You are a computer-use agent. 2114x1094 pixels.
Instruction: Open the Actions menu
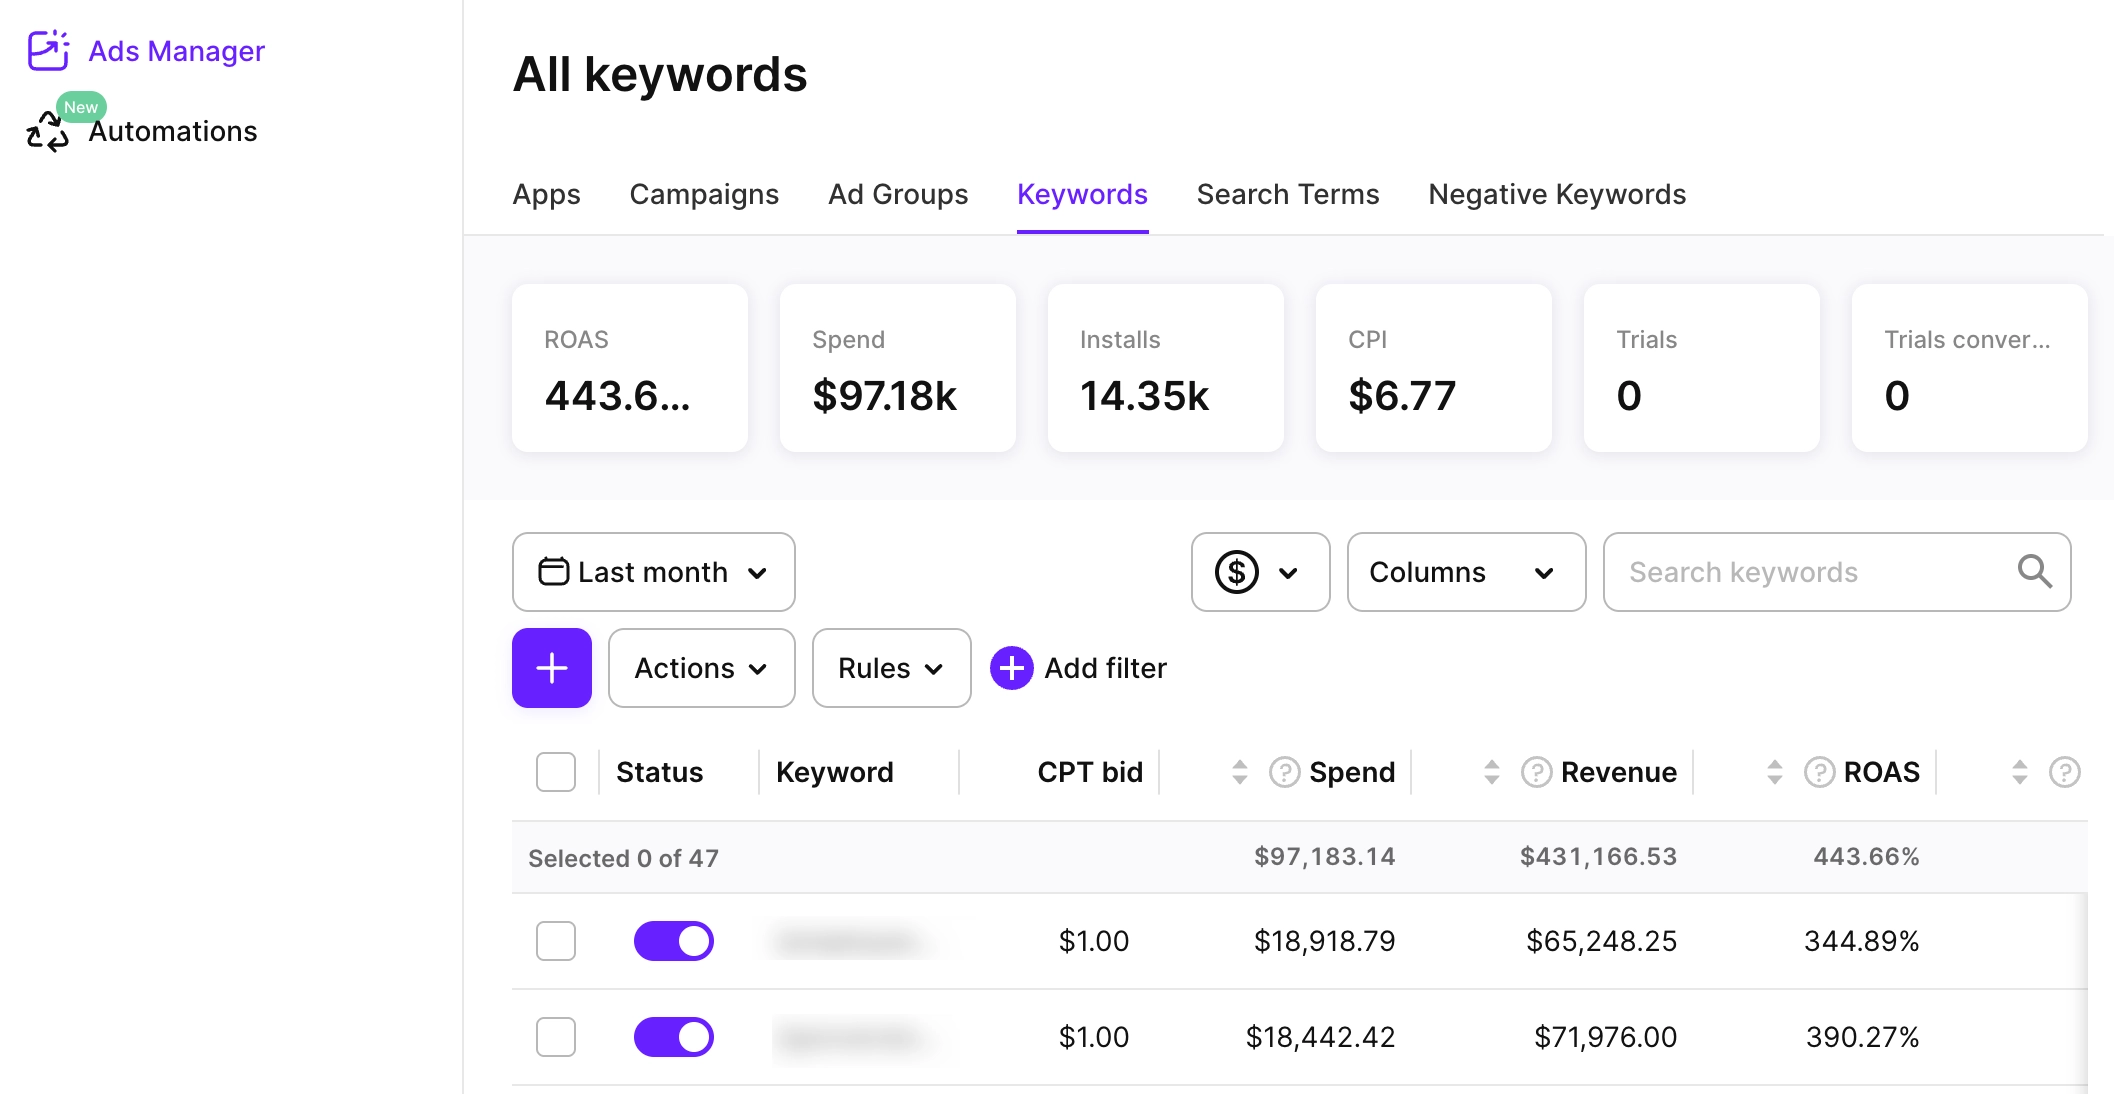click(700, 668)
